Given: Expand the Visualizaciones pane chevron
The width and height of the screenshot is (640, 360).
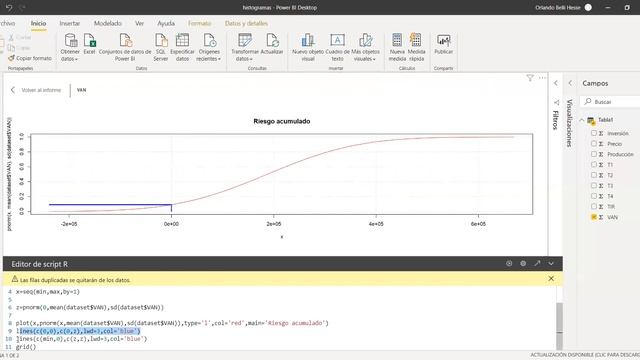Looking at the screenshot, I should point(570,83).
